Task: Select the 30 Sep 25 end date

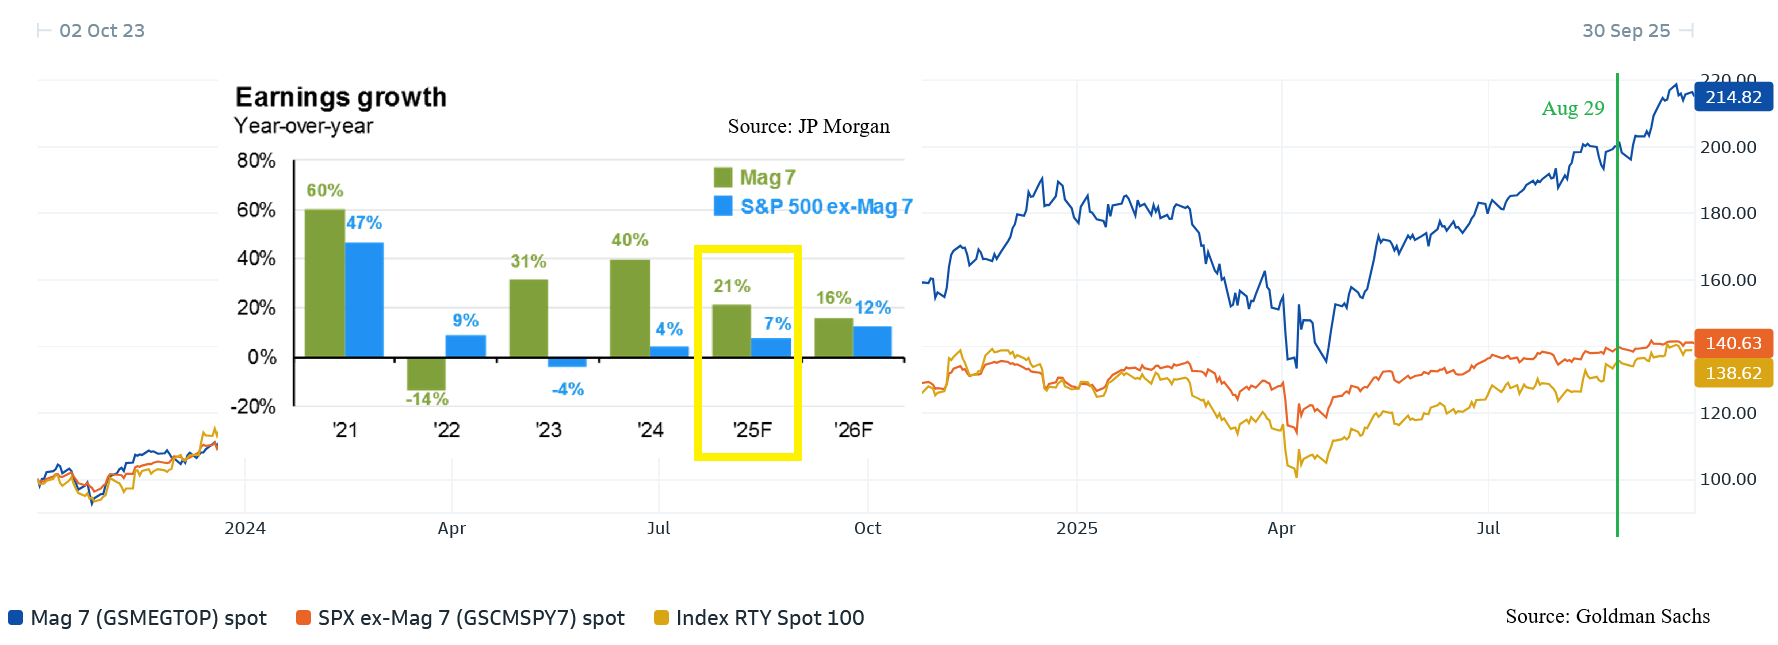Action: (x=1626, y=31)
